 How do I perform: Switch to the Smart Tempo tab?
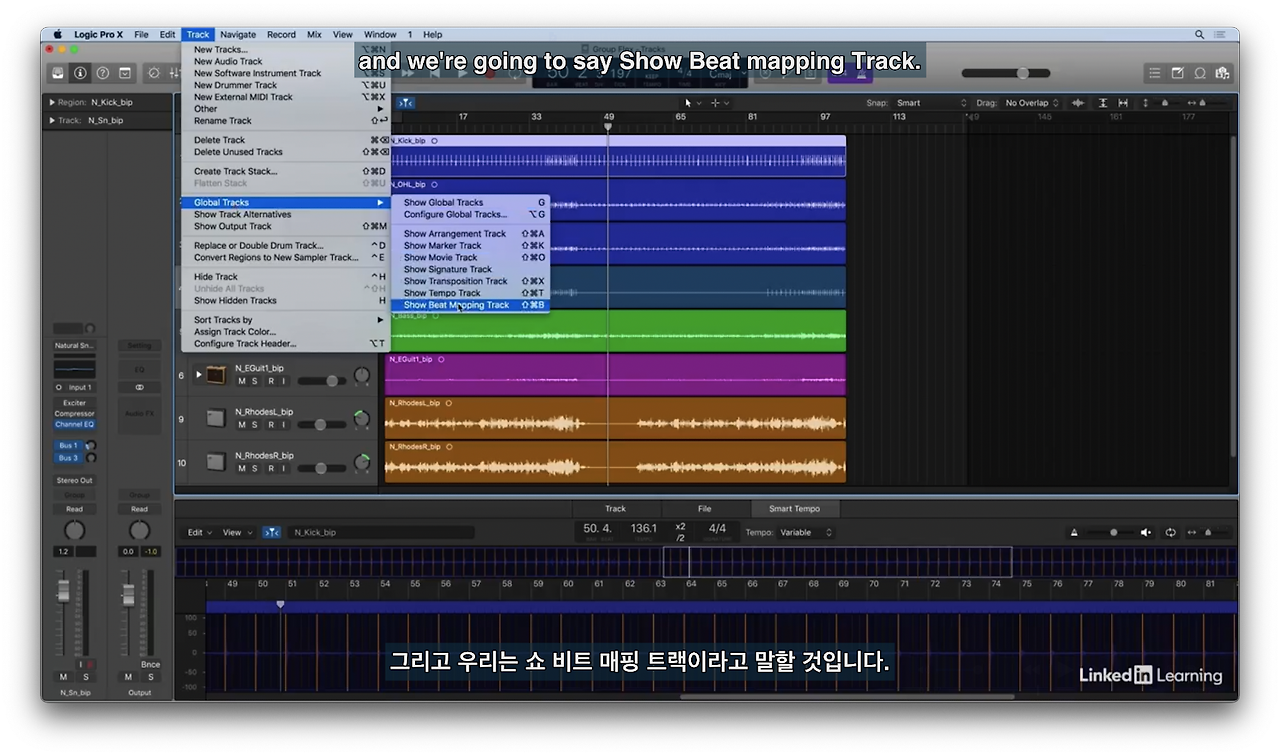794,509
